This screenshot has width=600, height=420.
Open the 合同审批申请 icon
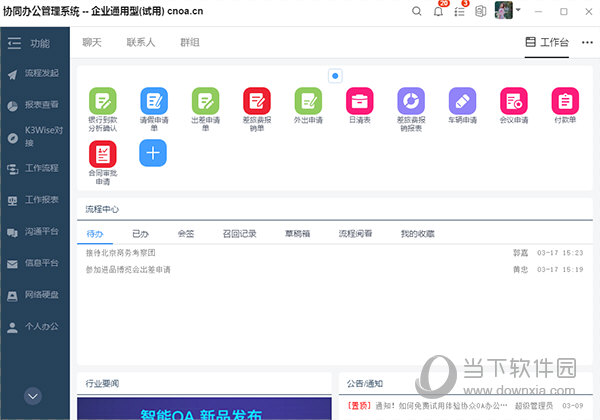103,154
